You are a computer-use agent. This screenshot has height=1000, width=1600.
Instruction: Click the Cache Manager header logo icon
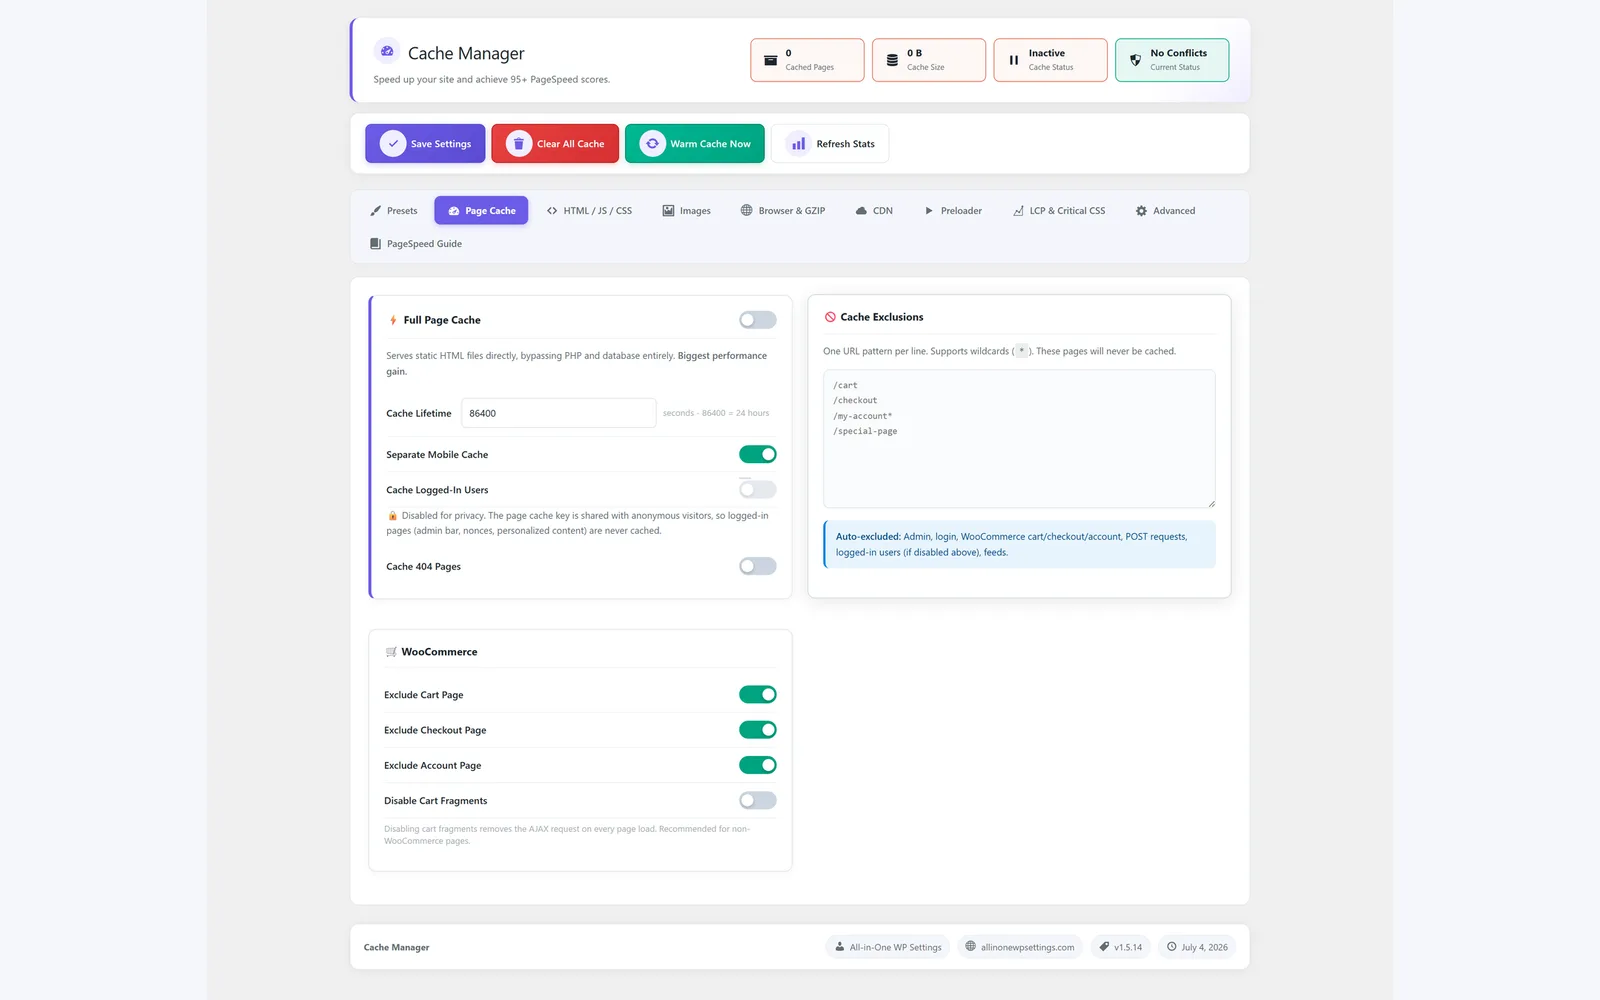pyautogui.click(x=387, y=51)
